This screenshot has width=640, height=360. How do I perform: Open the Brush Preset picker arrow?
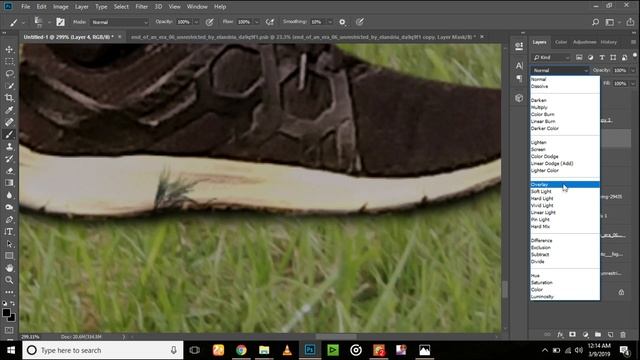point(48,22)
